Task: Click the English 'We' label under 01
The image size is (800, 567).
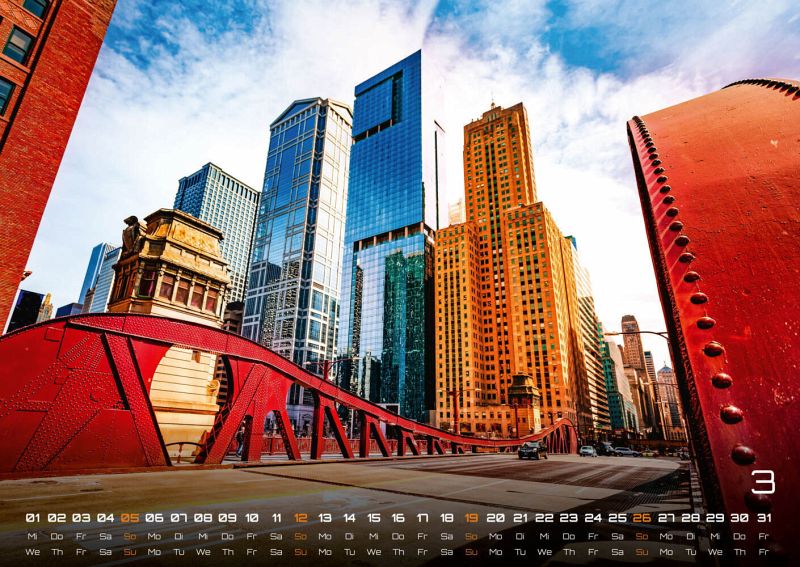Action: click(x=32, y=551)
